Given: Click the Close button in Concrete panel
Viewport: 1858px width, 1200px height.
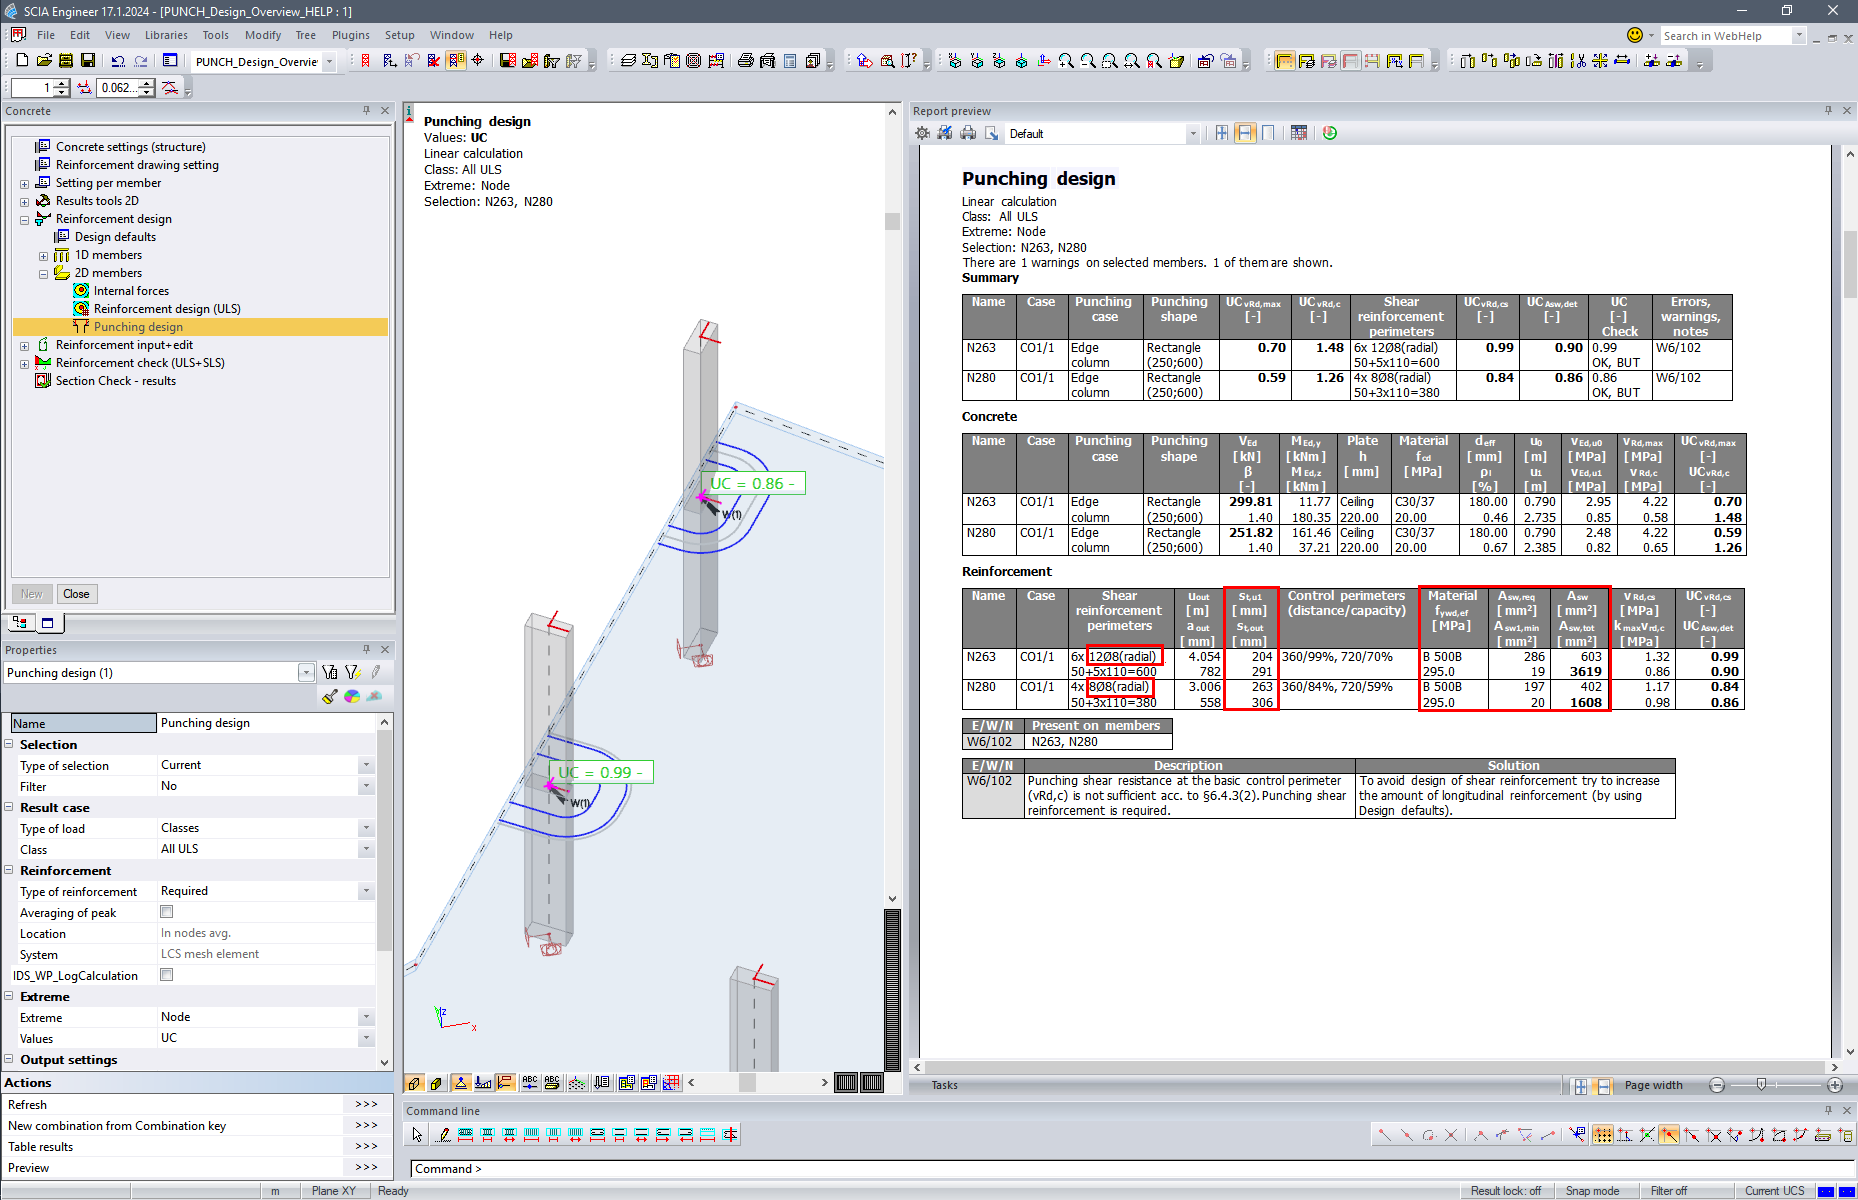Looking at the screenshot, I should click(76, 594).
